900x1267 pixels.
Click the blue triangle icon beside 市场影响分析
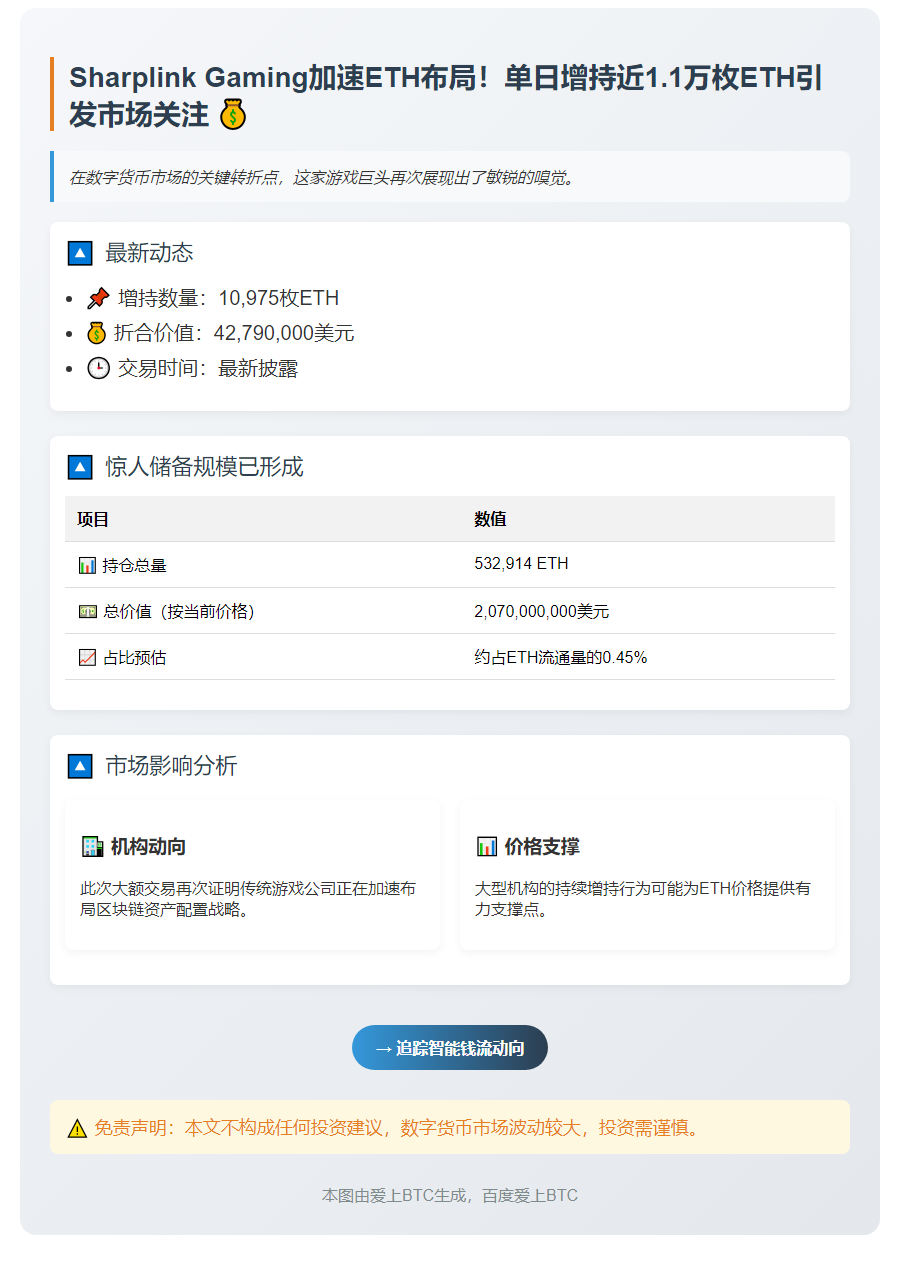tap(80, 766)
